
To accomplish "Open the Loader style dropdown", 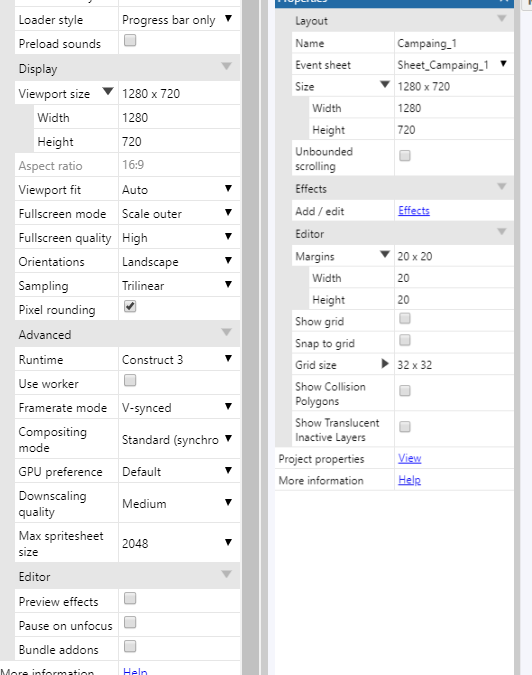I will pos(179,20).
